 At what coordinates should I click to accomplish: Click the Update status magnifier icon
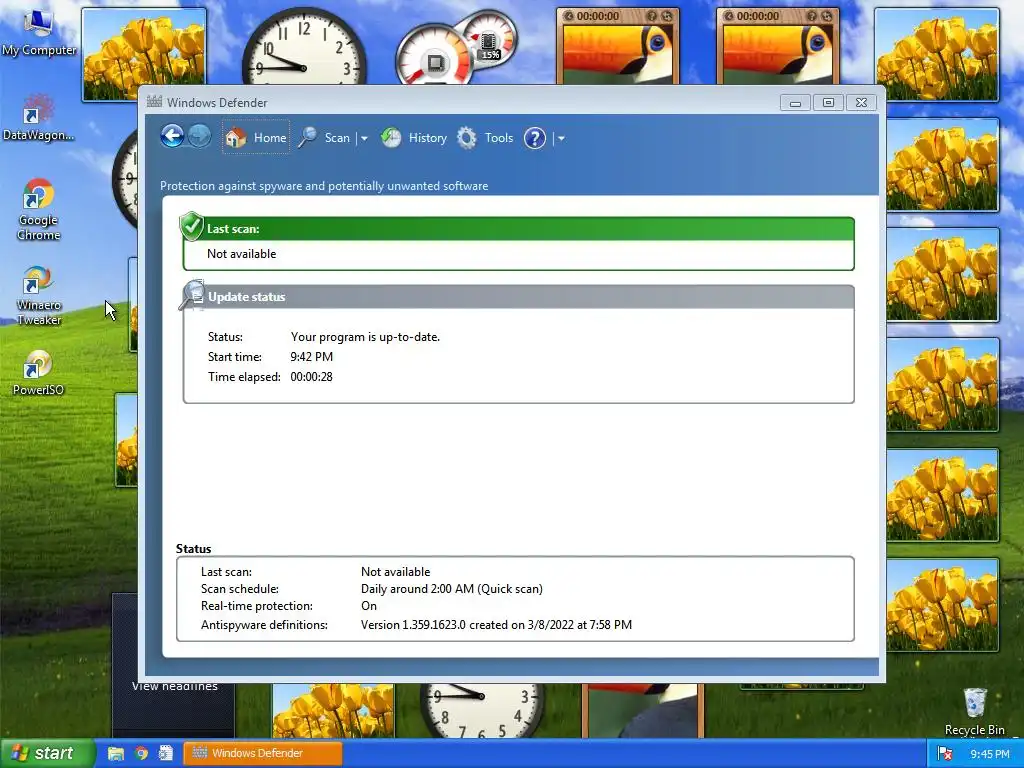tap(193, 295)
